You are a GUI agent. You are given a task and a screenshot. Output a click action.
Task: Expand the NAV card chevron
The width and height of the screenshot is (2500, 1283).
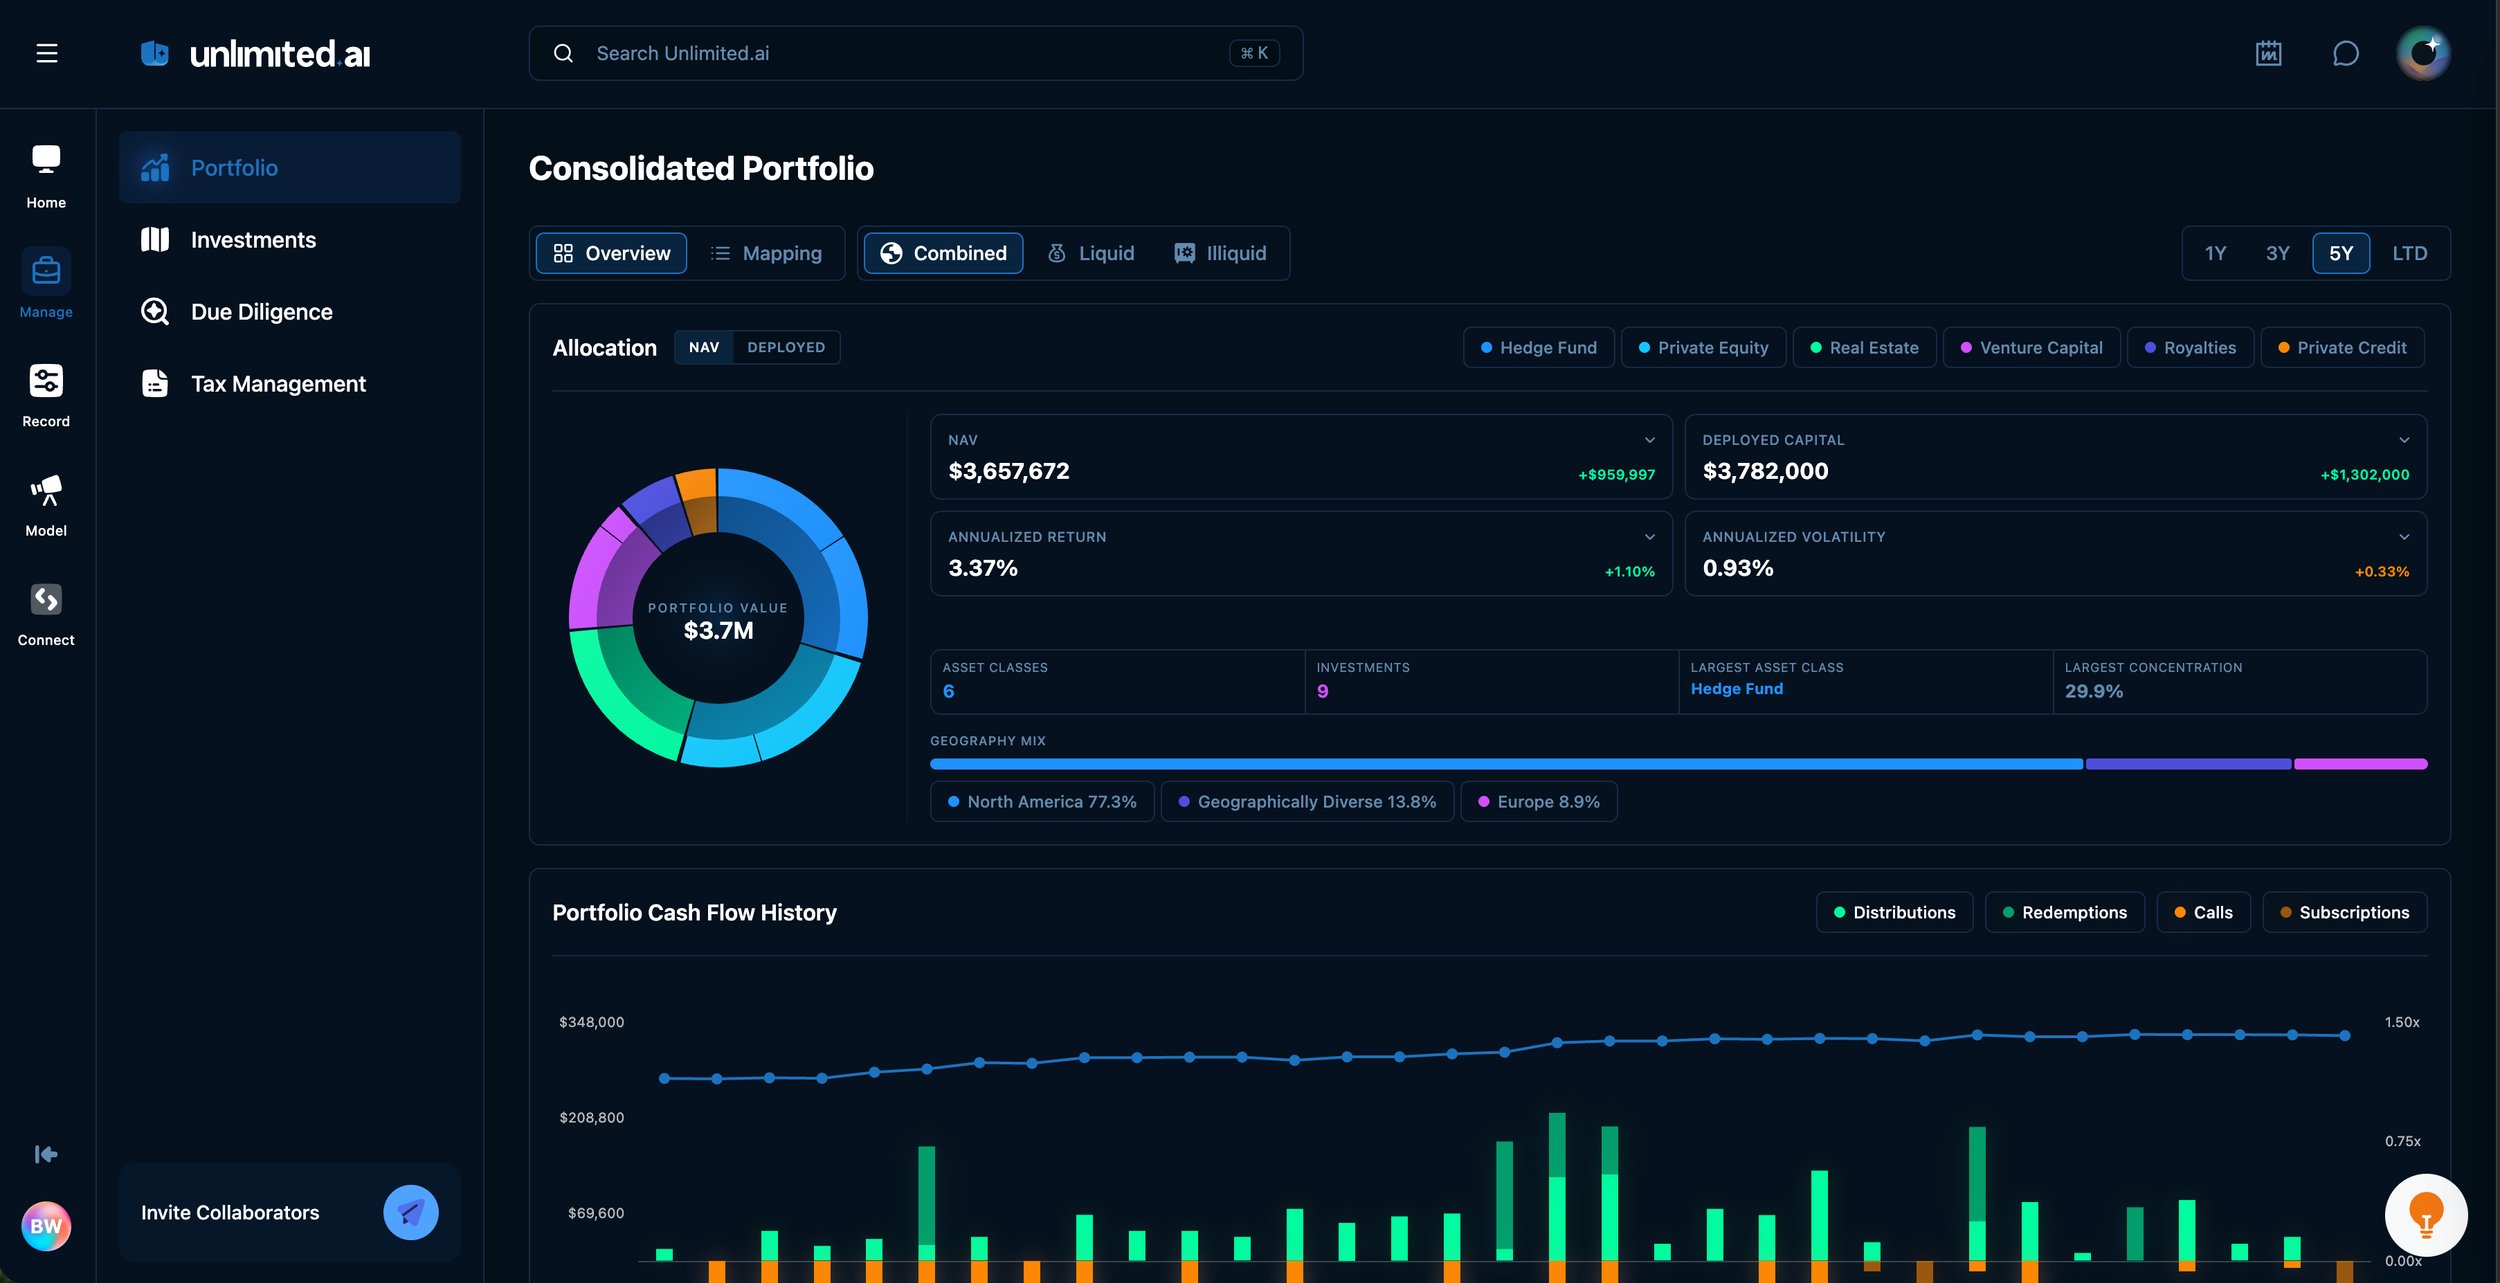click(x=1650, y=440)
